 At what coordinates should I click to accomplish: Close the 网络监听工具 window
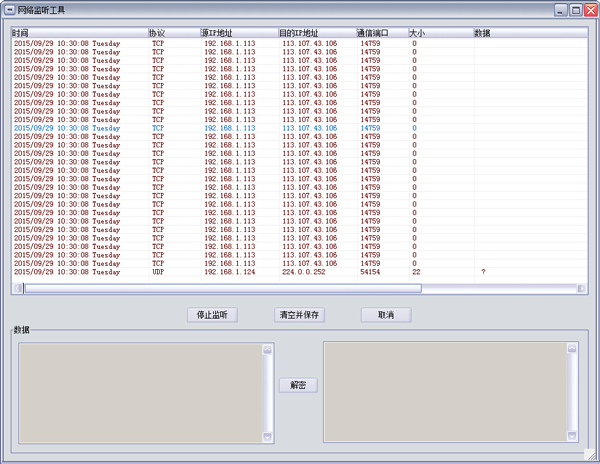tap(589, 10)
